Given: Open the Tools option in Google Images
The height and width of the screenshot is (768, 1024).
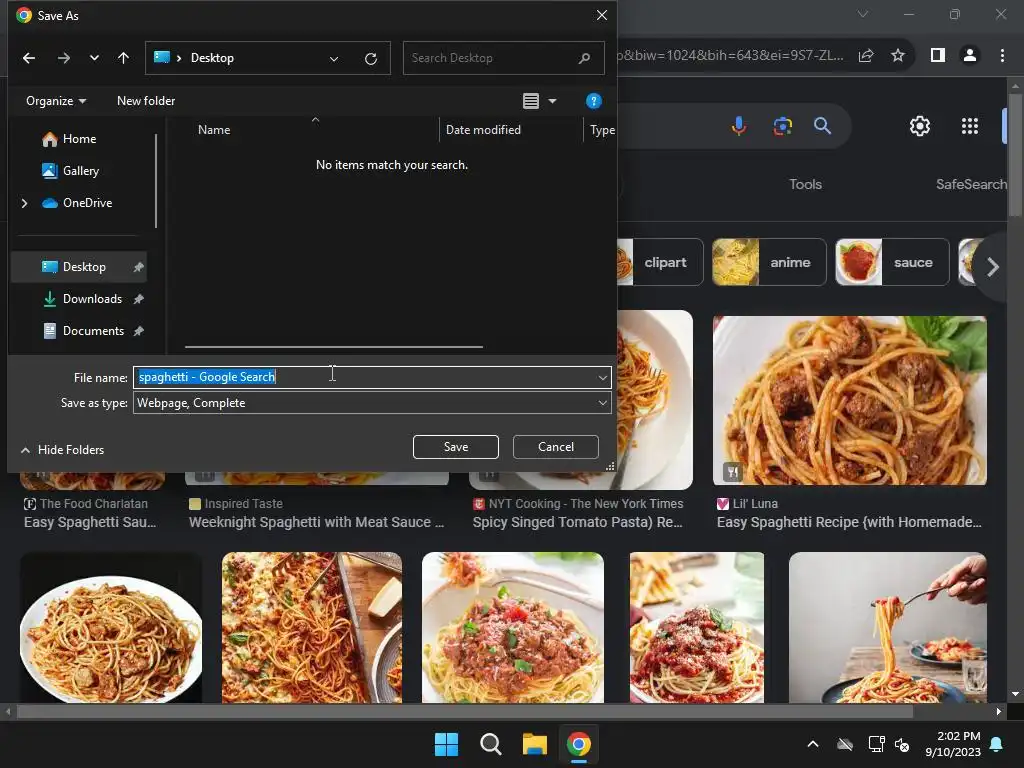Looking at the screenshot, I should (805, 184).
